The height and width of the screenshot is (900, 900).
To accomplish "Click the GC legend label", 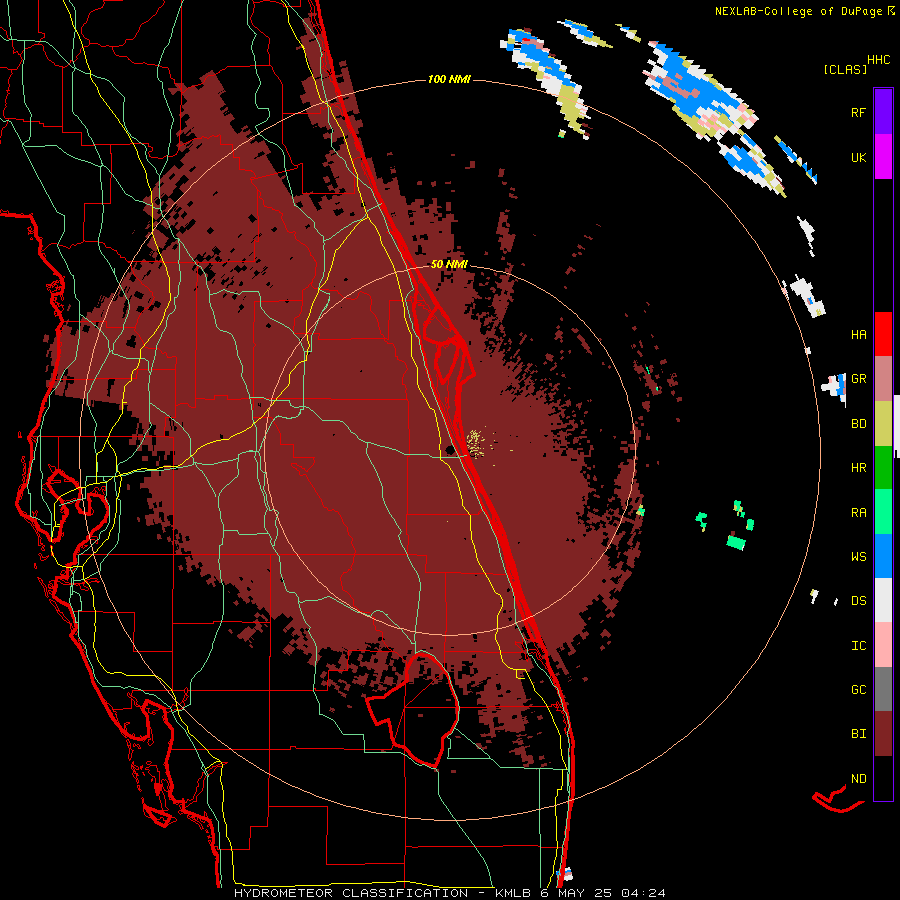I will point(859,689).
